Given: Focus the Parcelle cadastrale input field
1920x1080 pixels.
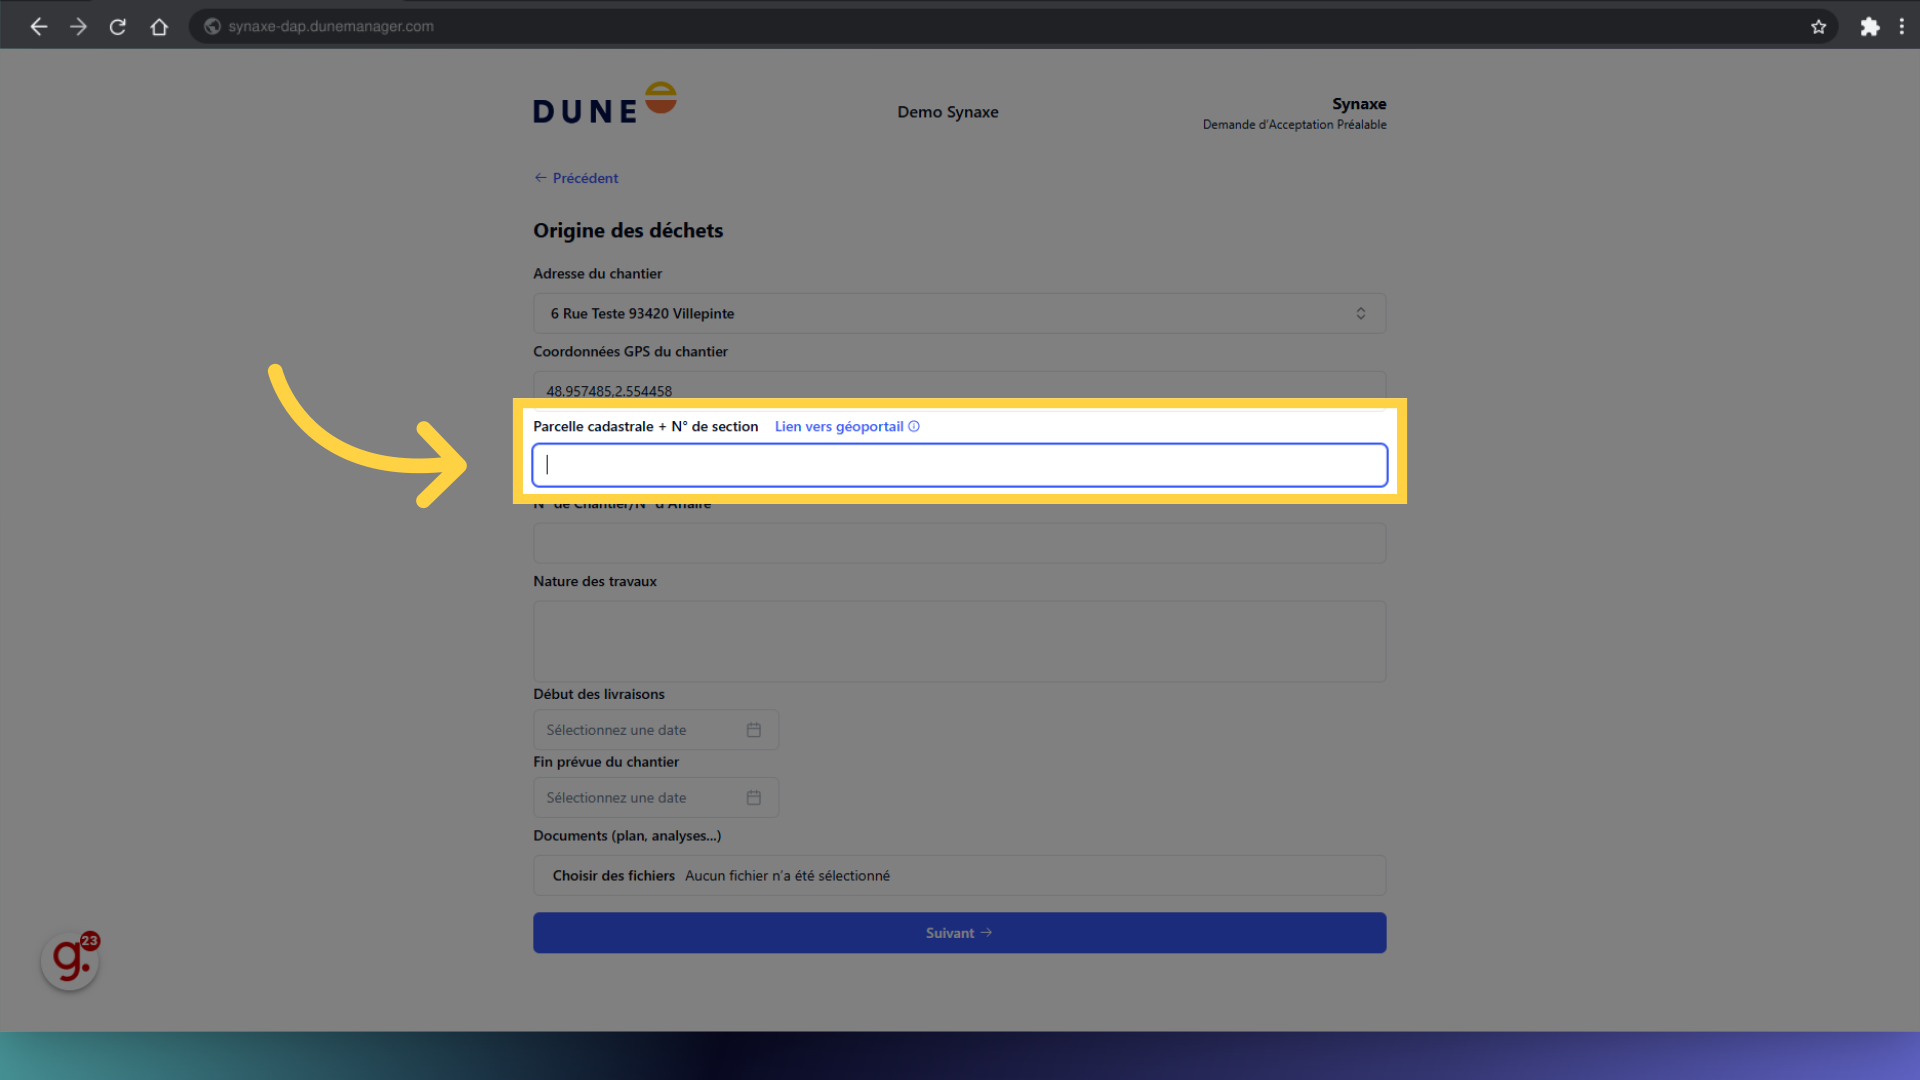Looking at the screenshot, I should pyautogui.click(x=958, y=466).
